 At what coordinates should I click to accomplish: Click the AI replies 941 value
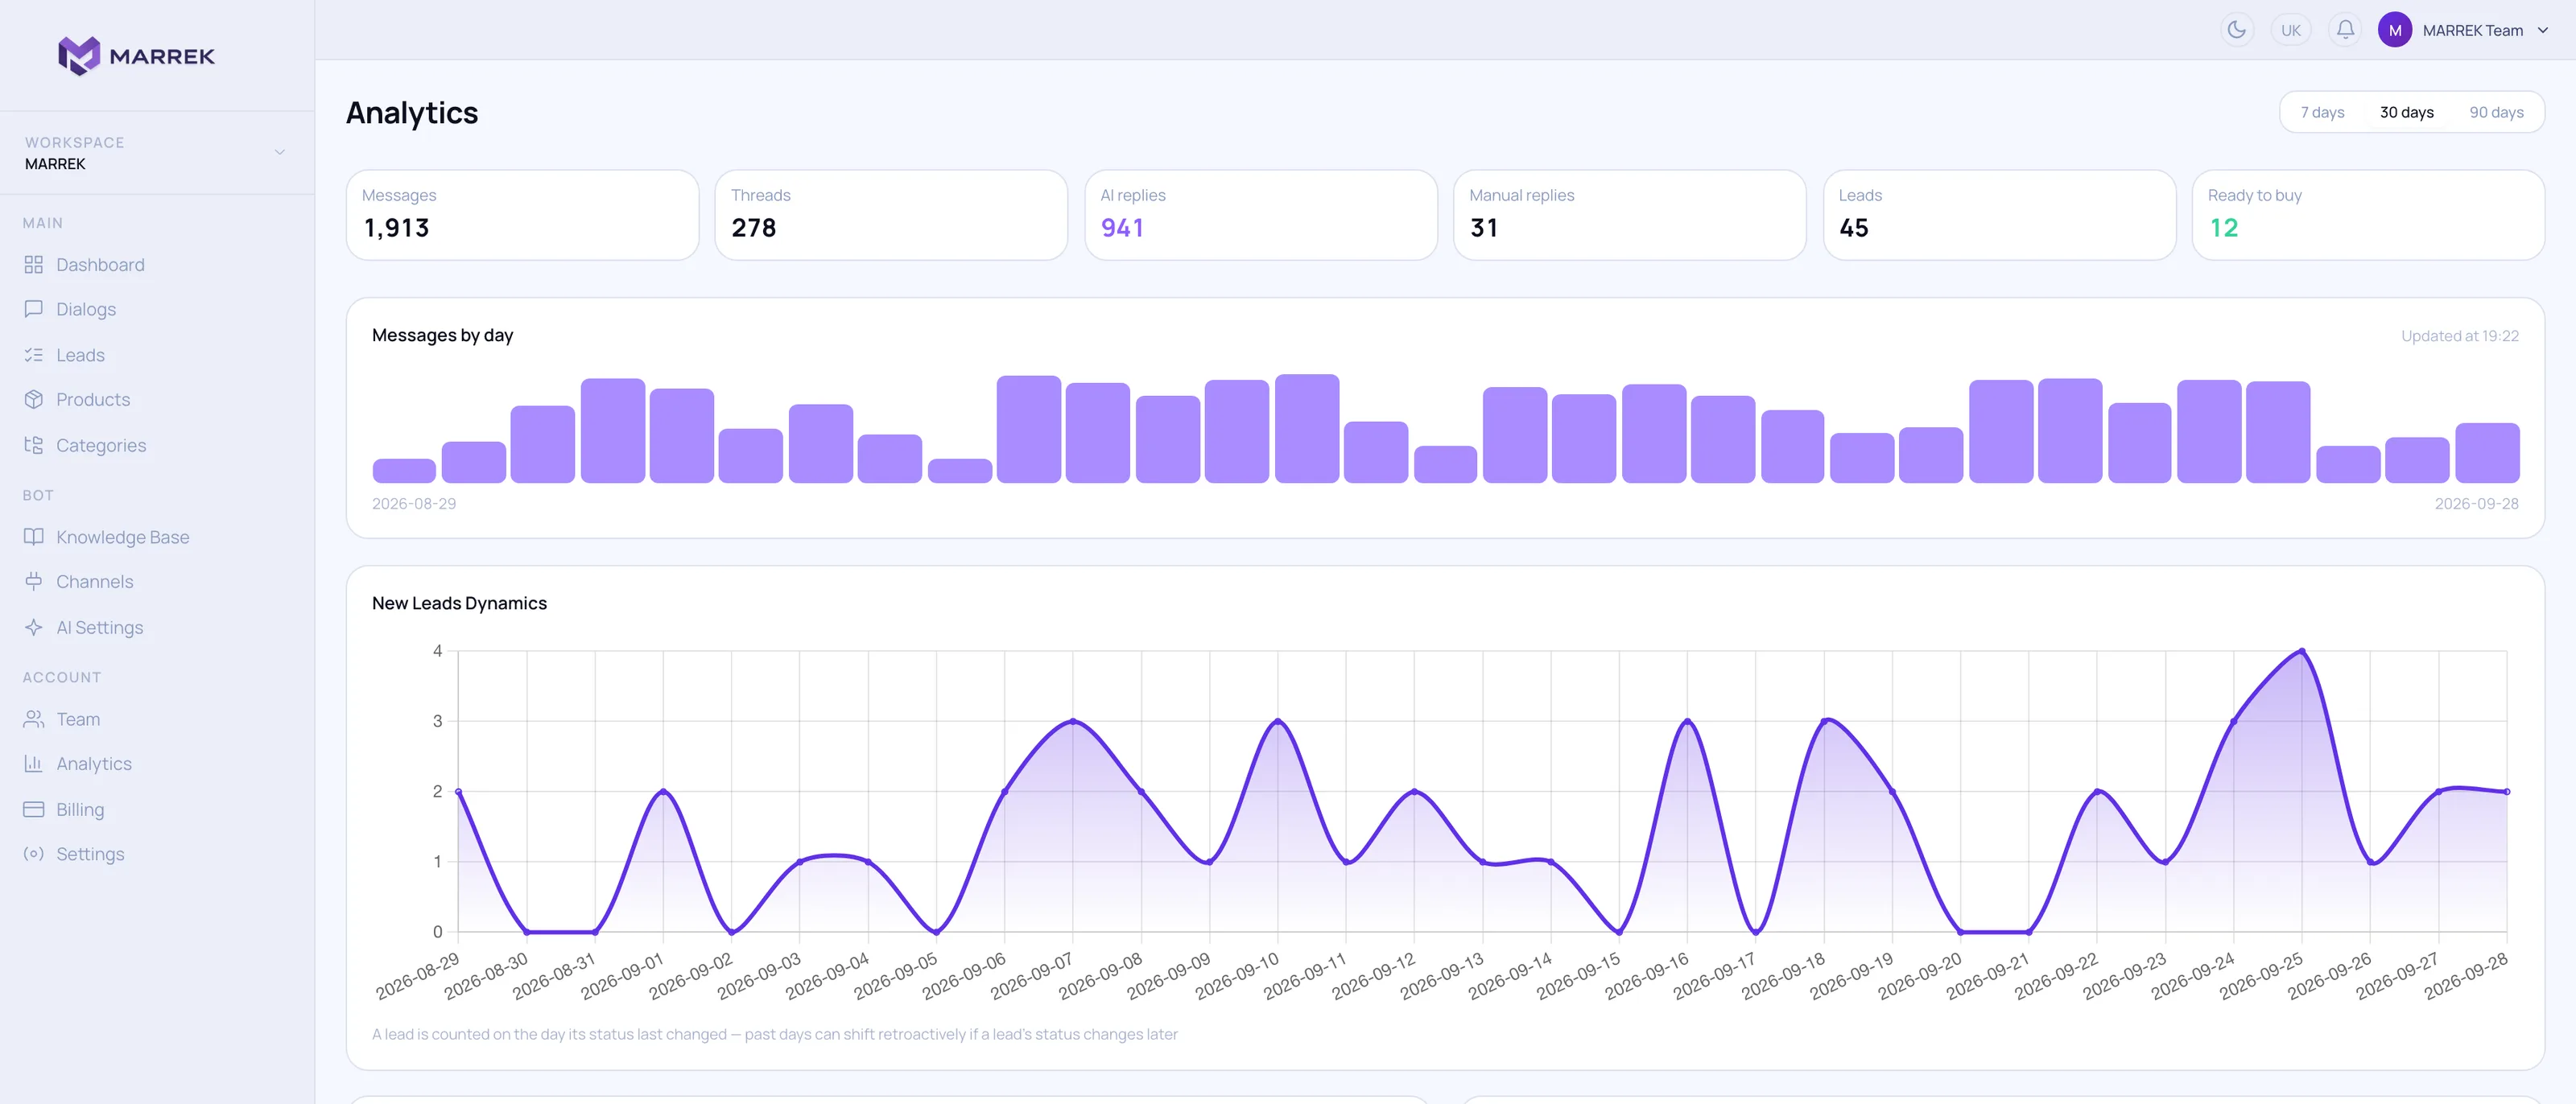[x=1122, y=228]
